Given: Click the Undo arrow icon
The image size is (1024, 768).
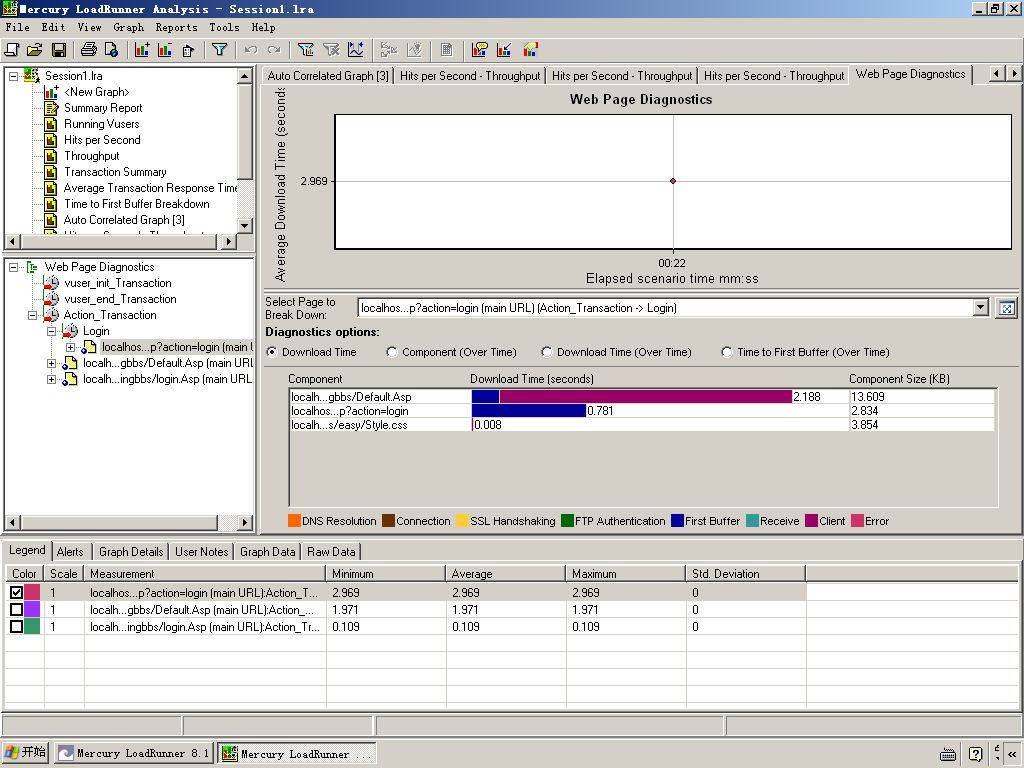Looking at the screenshot, I should pyautogui.click(x=251, y=50).
